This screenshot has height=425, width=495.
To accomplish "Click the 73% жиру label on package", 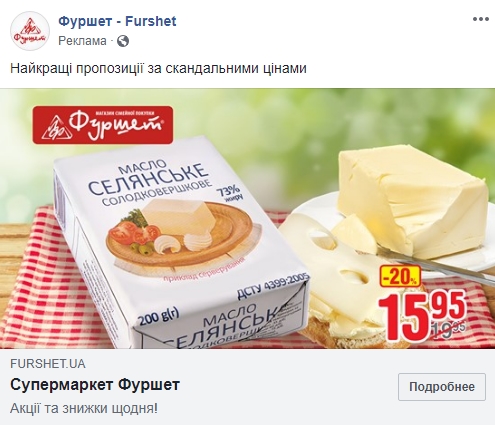I will (x=229, y=194).
